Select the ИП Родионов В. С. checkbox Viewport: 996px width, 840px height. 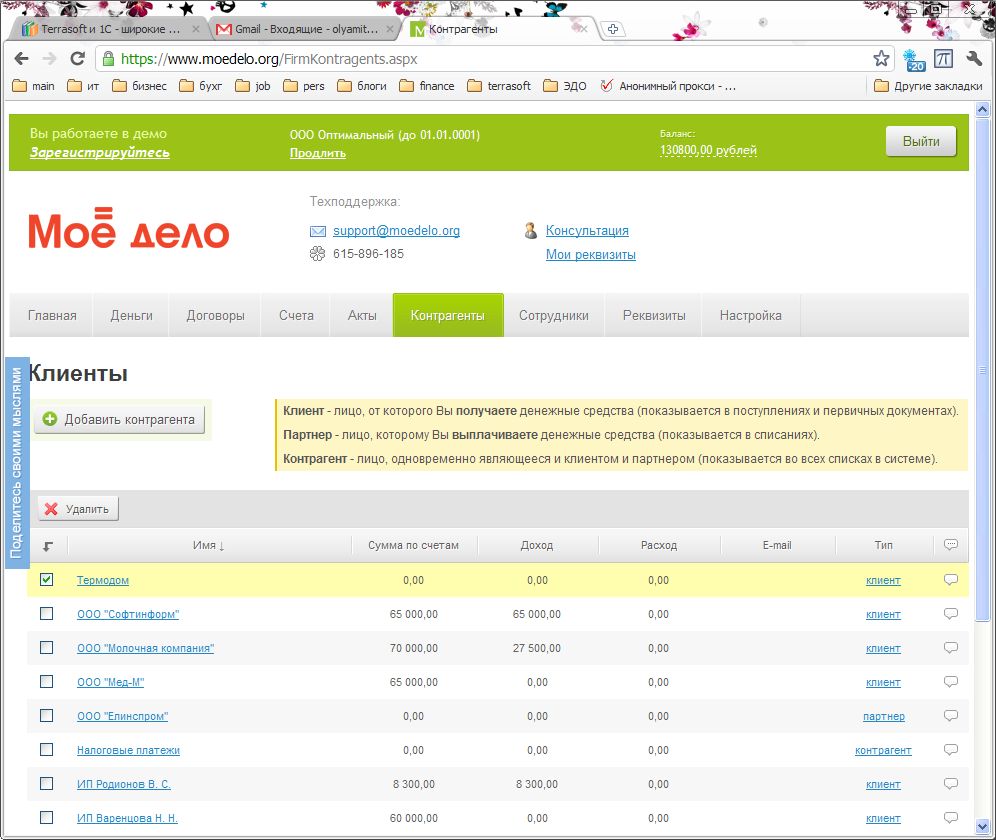pyautogui.click(x=47, y=784)
